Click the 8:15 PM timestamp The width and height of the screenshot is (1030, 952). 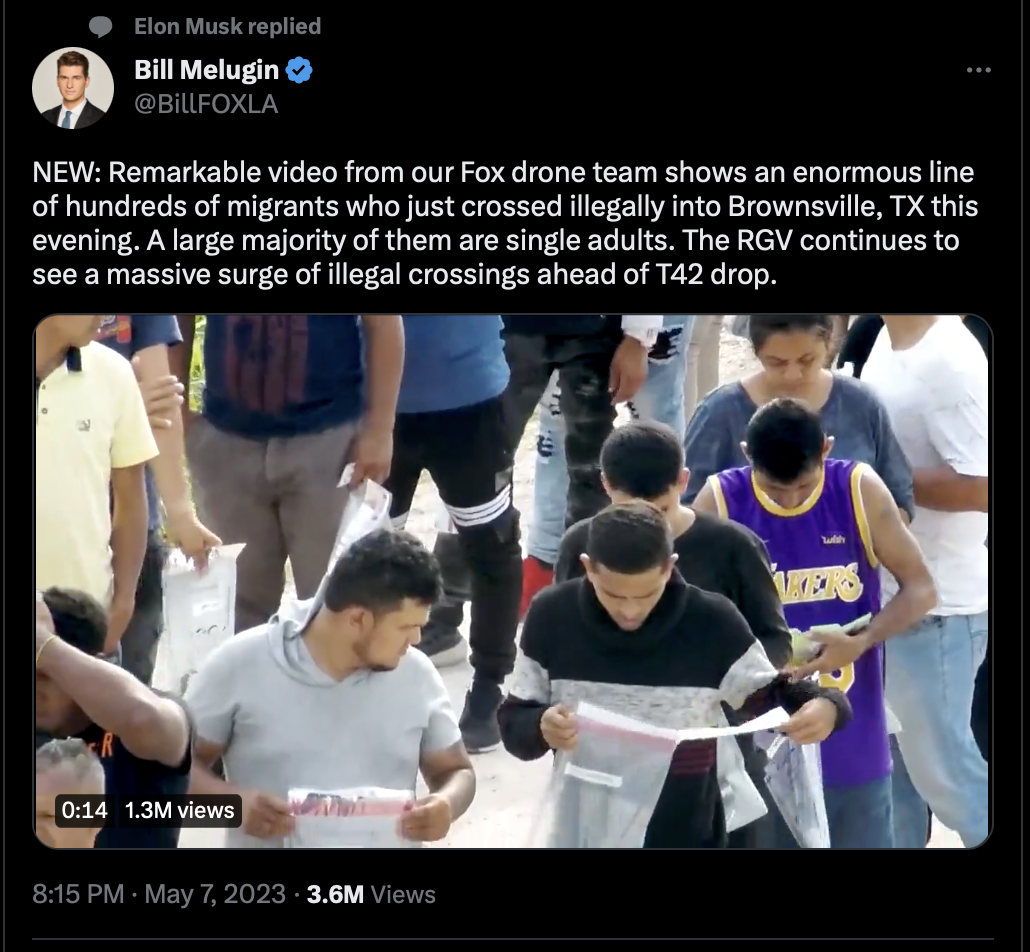78,894
